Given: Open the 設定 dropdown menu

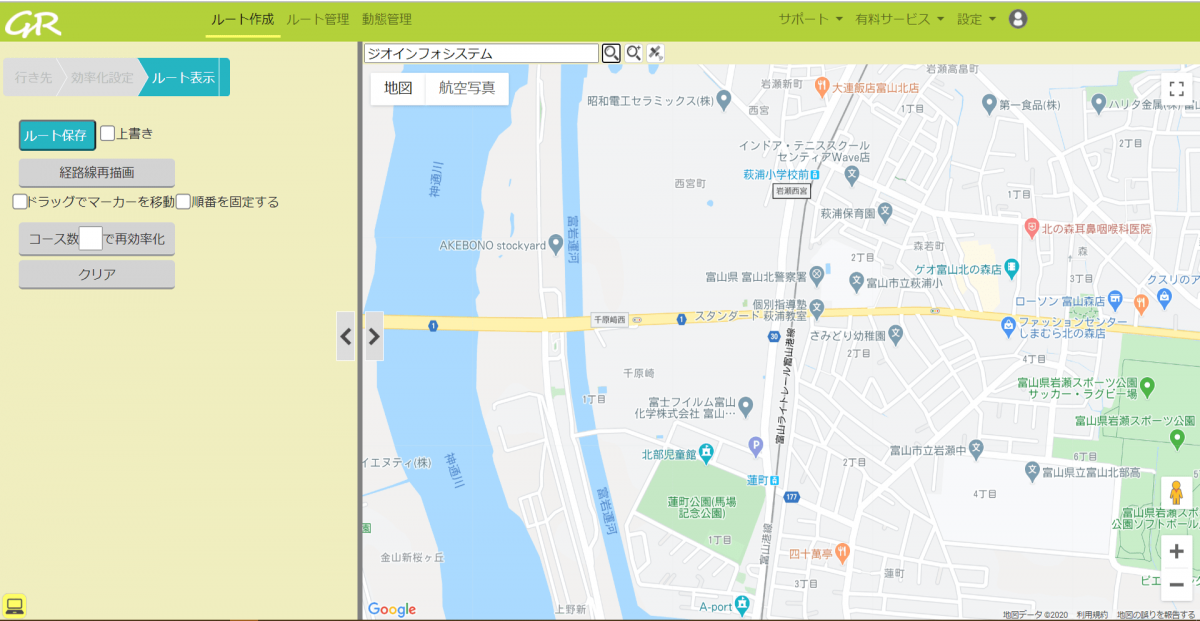Looking at the screenshot, I should coord(976,19).
